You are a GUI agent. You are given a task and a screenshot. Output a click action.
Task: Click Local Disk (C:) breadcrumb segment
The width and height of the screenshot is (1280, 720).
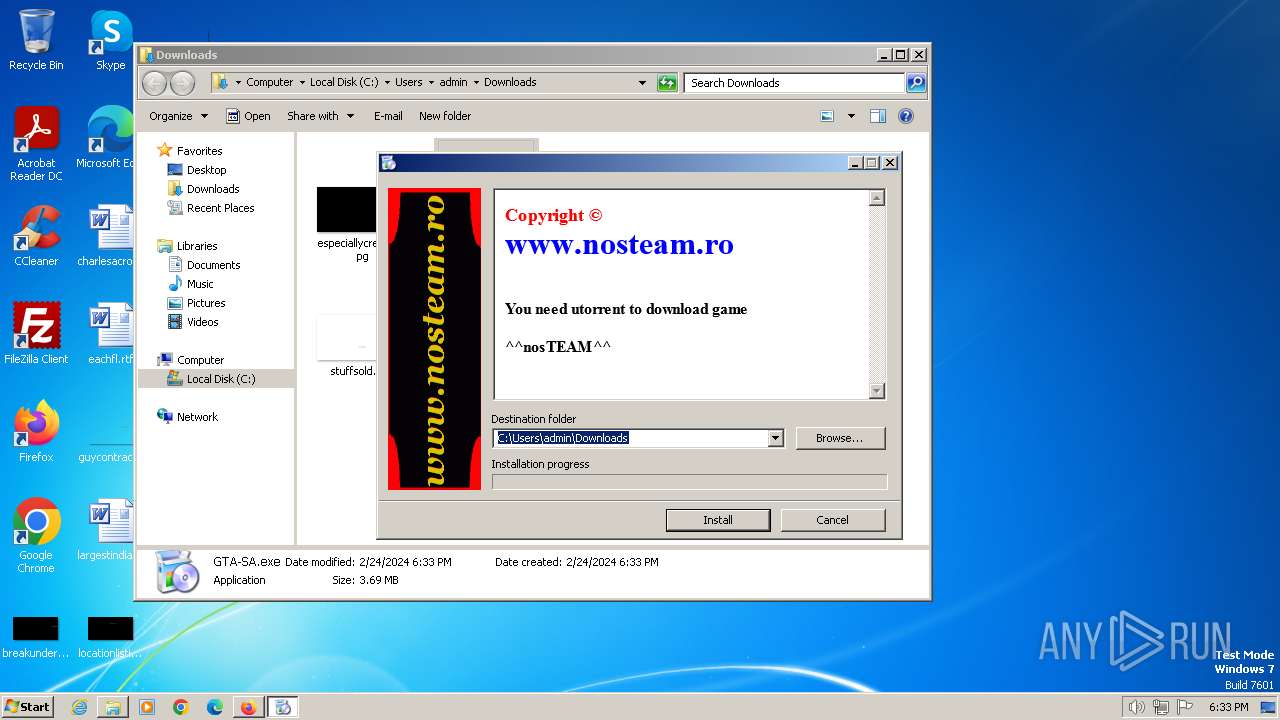[x=344, y=83]
